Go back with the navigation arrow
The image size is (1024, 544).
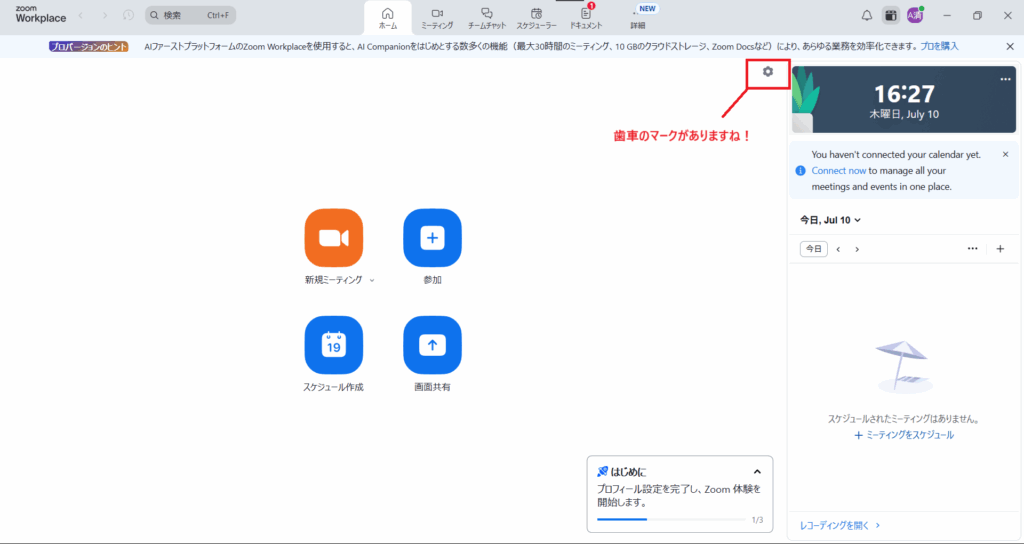pos(81,15)
